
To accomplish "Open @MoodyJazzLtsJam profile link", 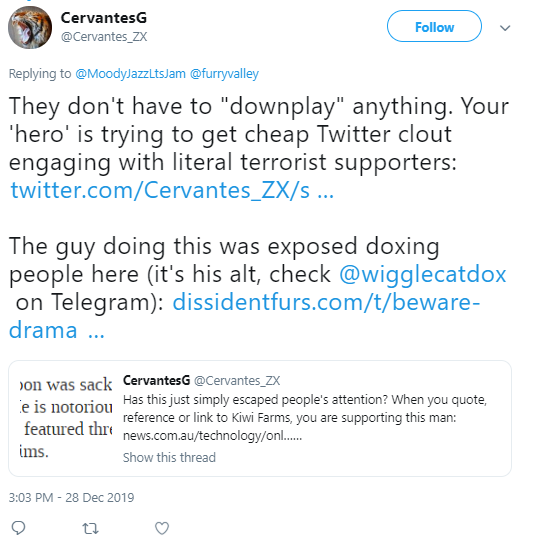I will tap(130, 74).
